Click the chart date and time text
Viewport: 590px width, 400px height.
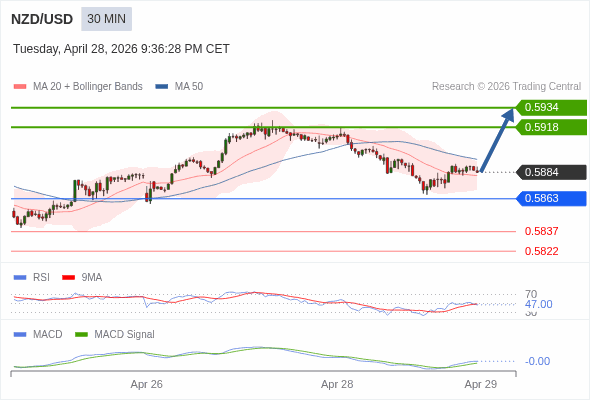[121, 49]
